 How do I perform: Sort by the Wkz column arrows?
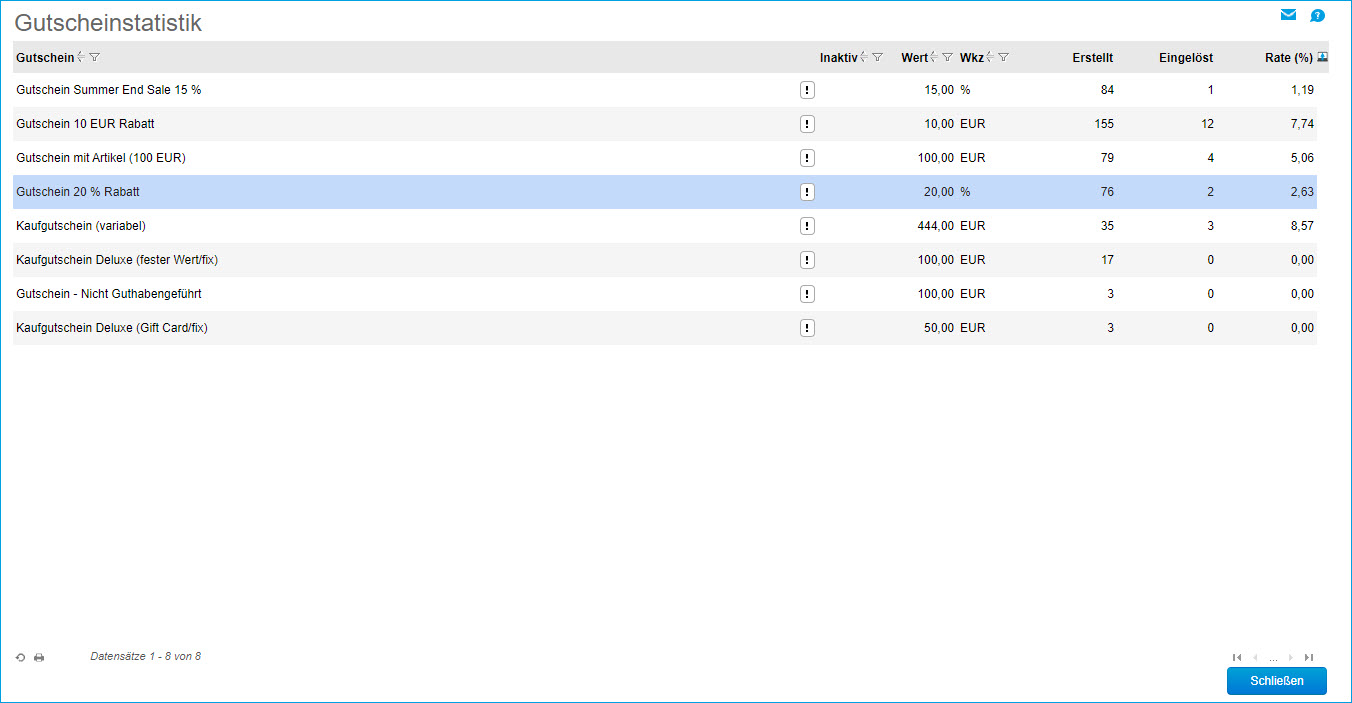click(989, 58)
